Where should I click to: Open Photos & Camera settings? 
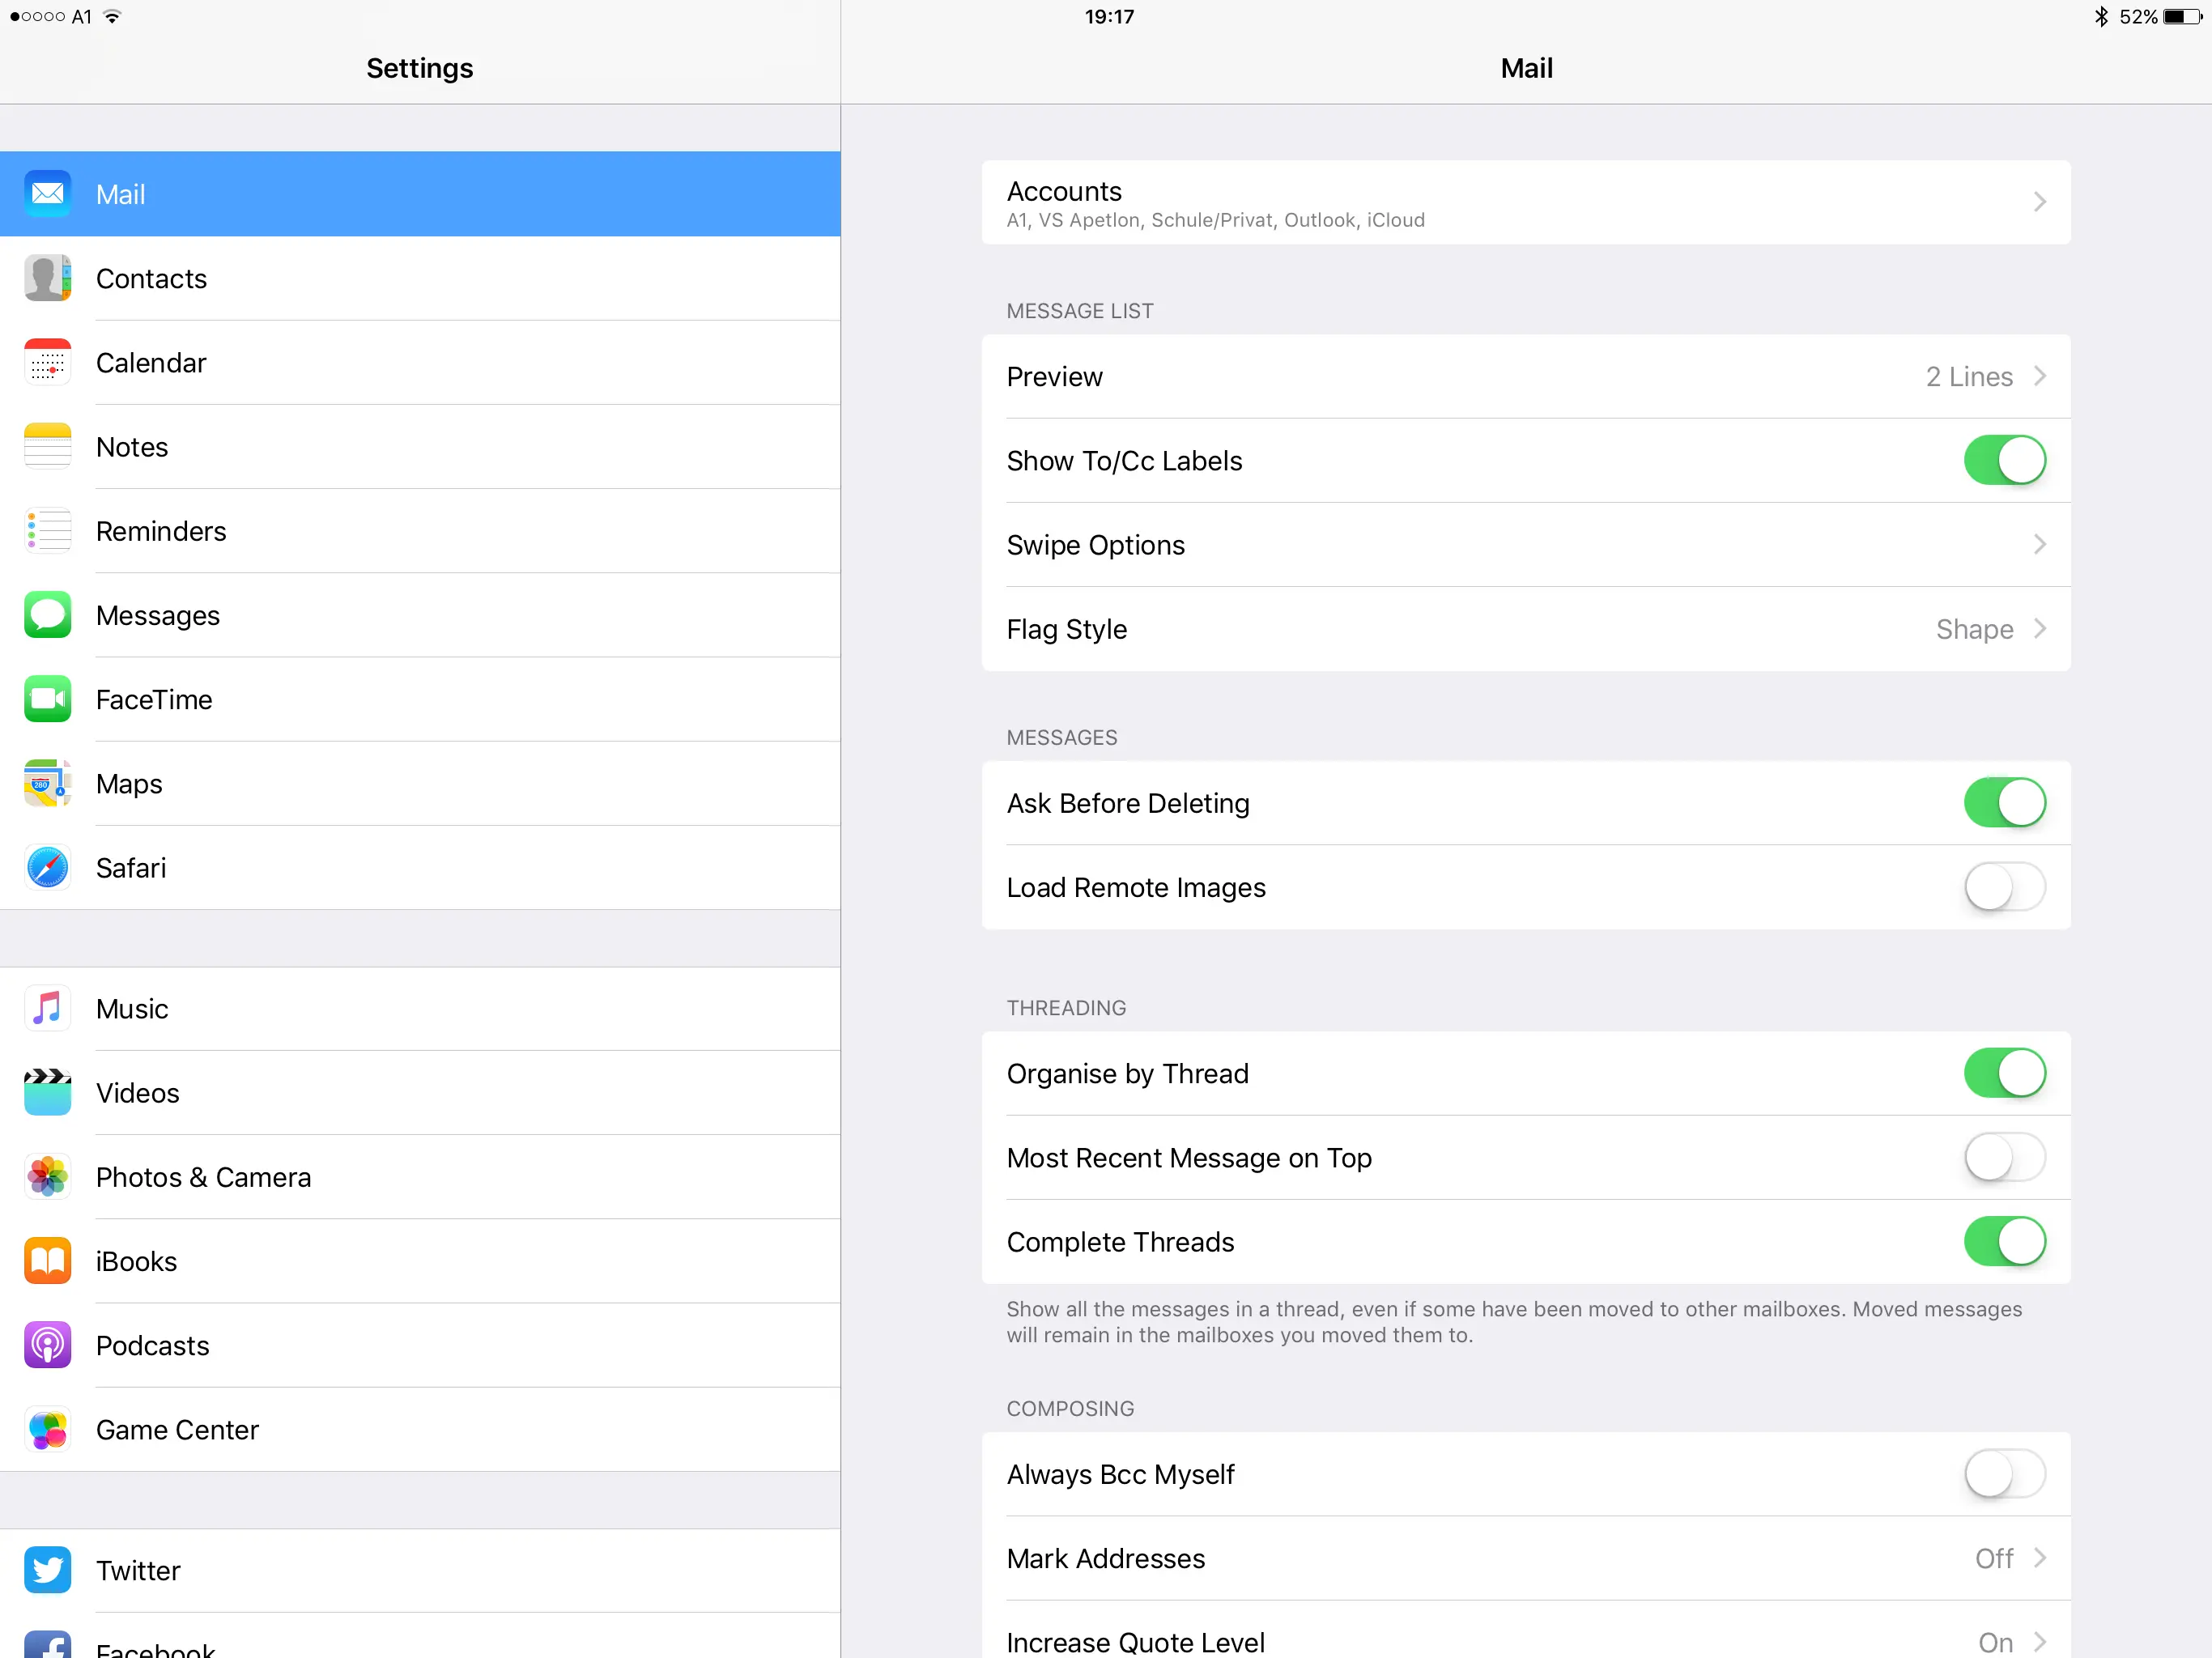pyautogui.click(x=203, y=1177)
